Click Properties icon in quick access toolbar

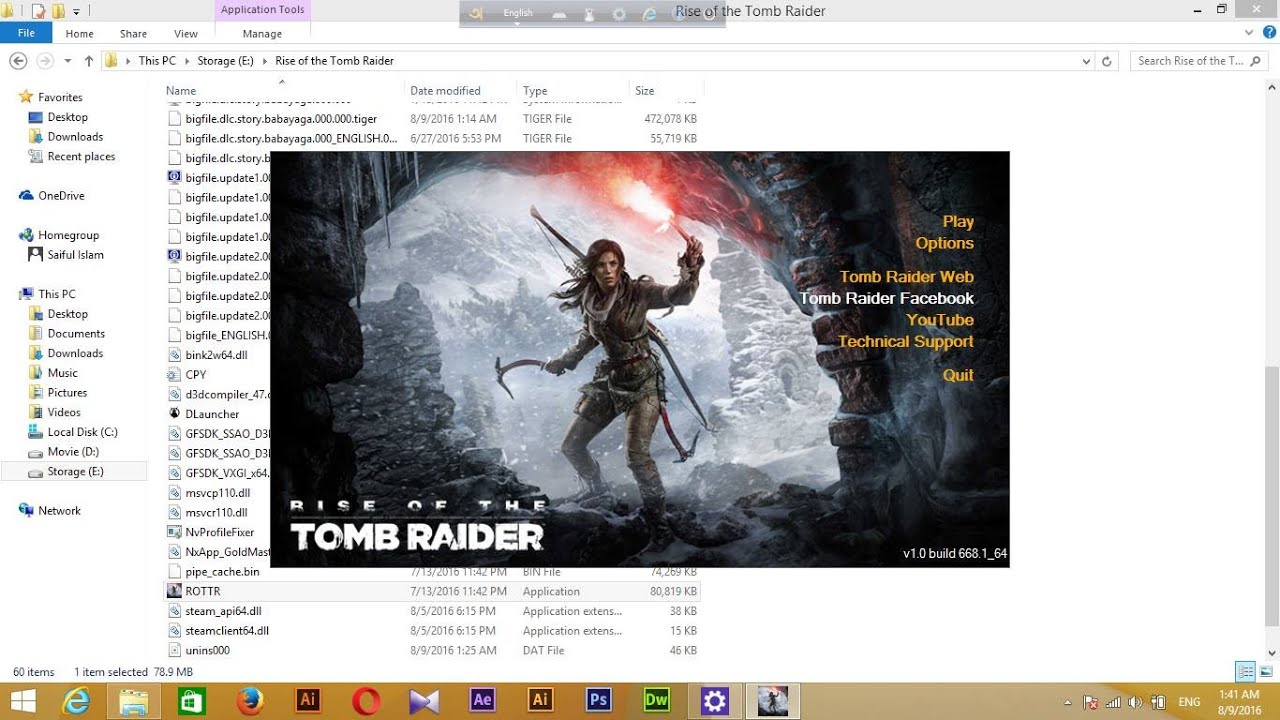(38, 11)
